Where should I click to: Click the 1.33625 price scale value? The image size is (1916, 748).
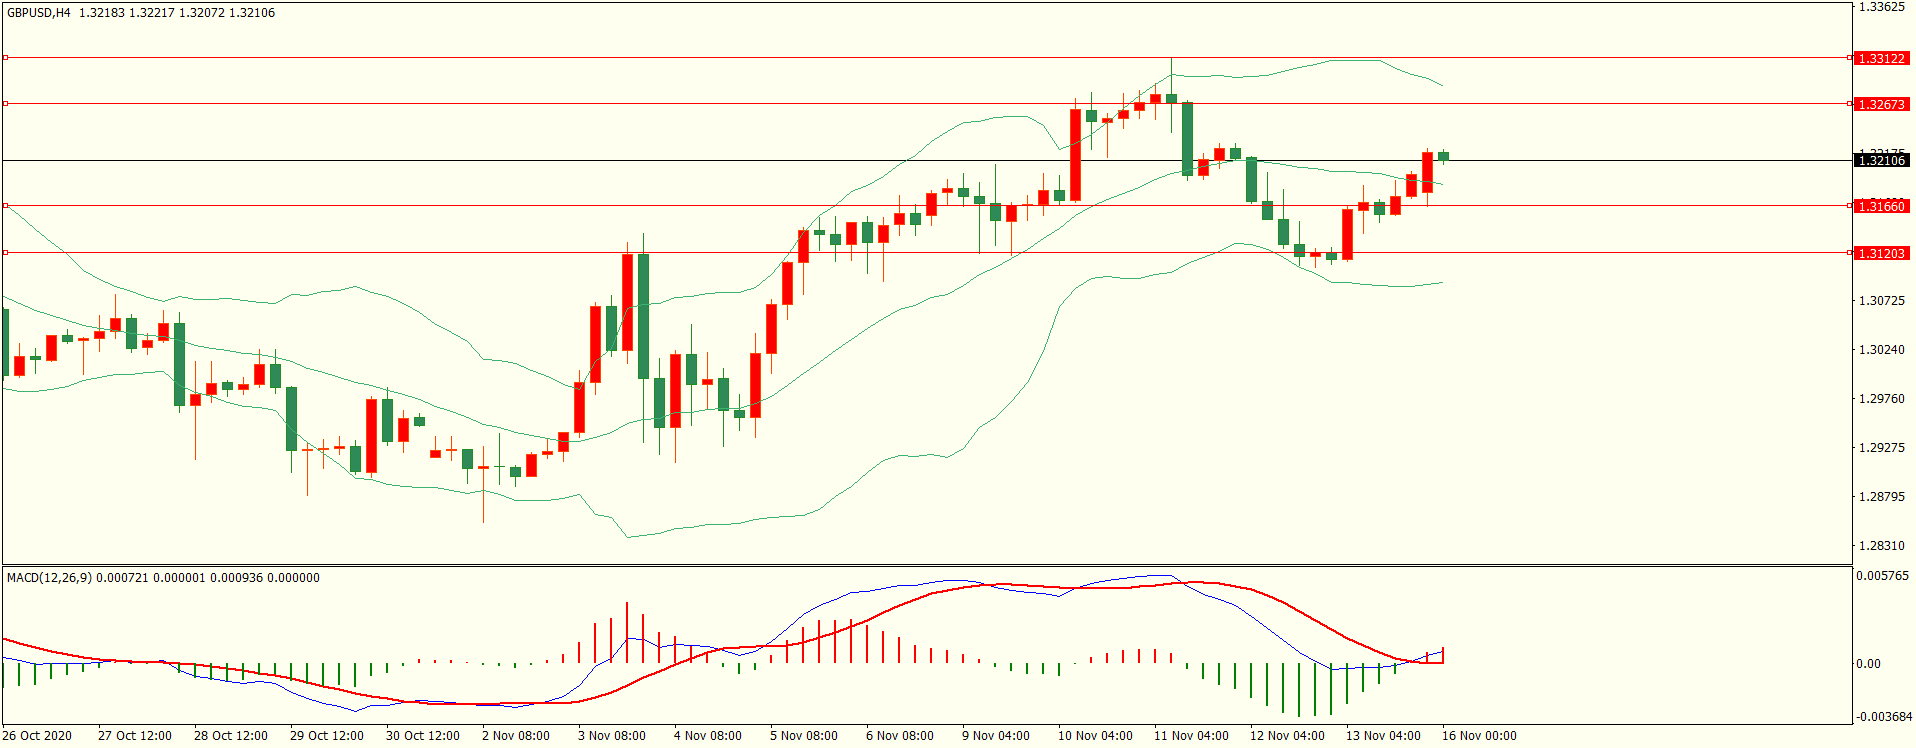click(1881, 7)
